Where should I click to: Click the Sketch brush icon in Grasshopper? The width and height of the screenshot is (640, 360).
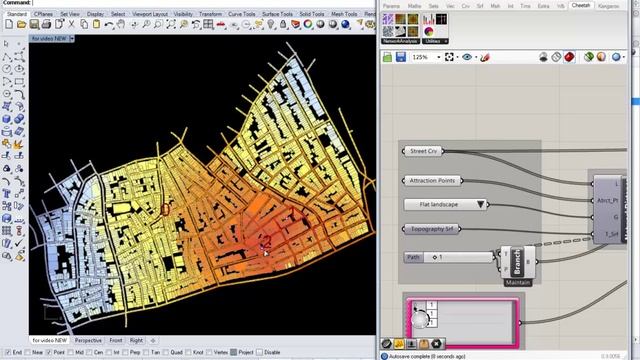click(485, 58)
